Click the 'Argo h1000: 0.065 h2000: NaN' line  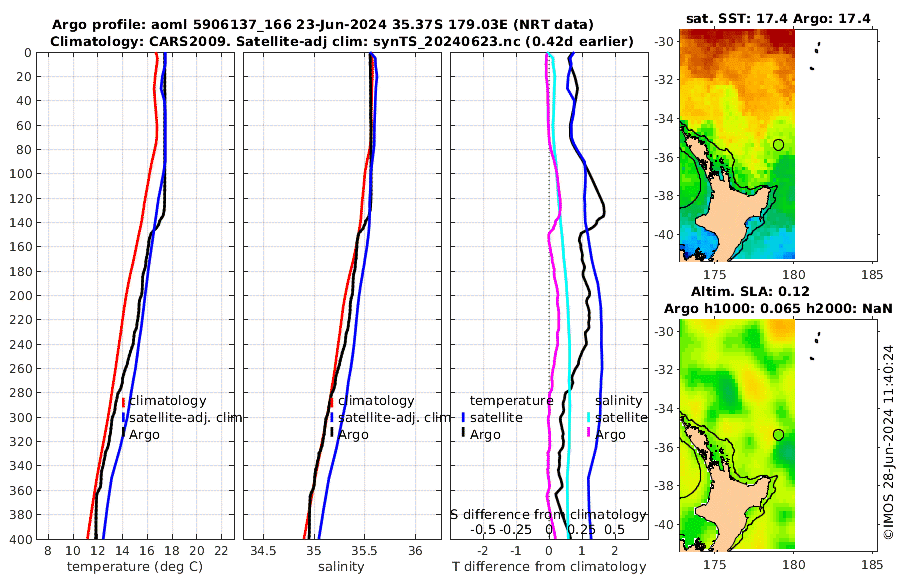(x=778, y=309)
